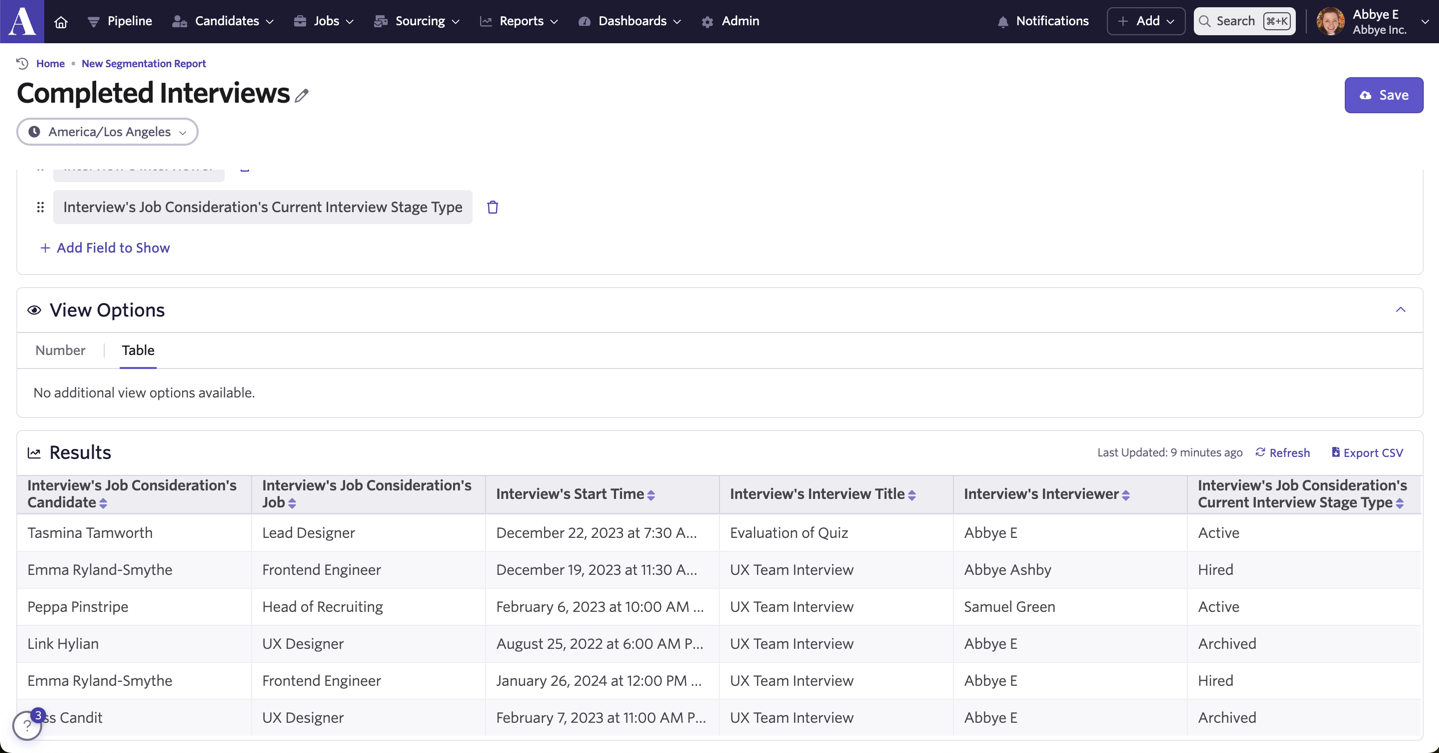Click the Export CSV link
This screenshot has height=753, width=1439.
pyautogui.click(x=1367, y=453)
